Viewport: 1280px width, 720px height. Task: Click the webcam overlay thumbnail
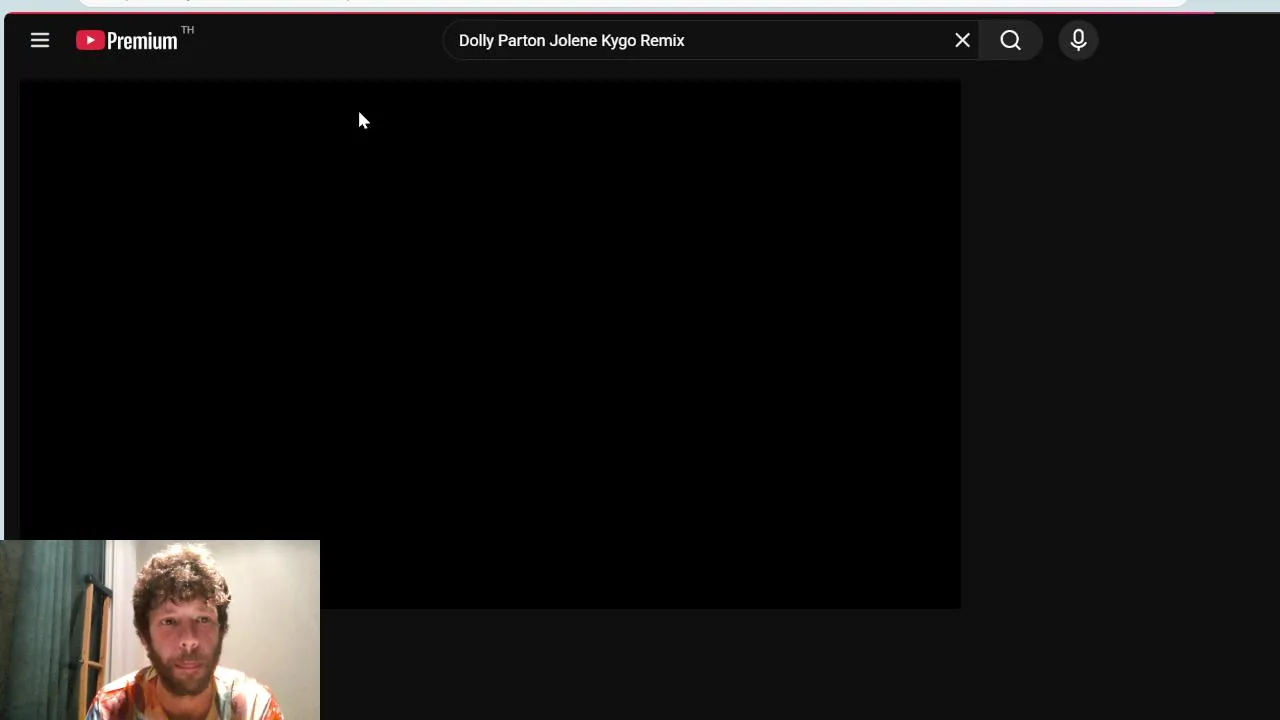(x=160, y=630)
